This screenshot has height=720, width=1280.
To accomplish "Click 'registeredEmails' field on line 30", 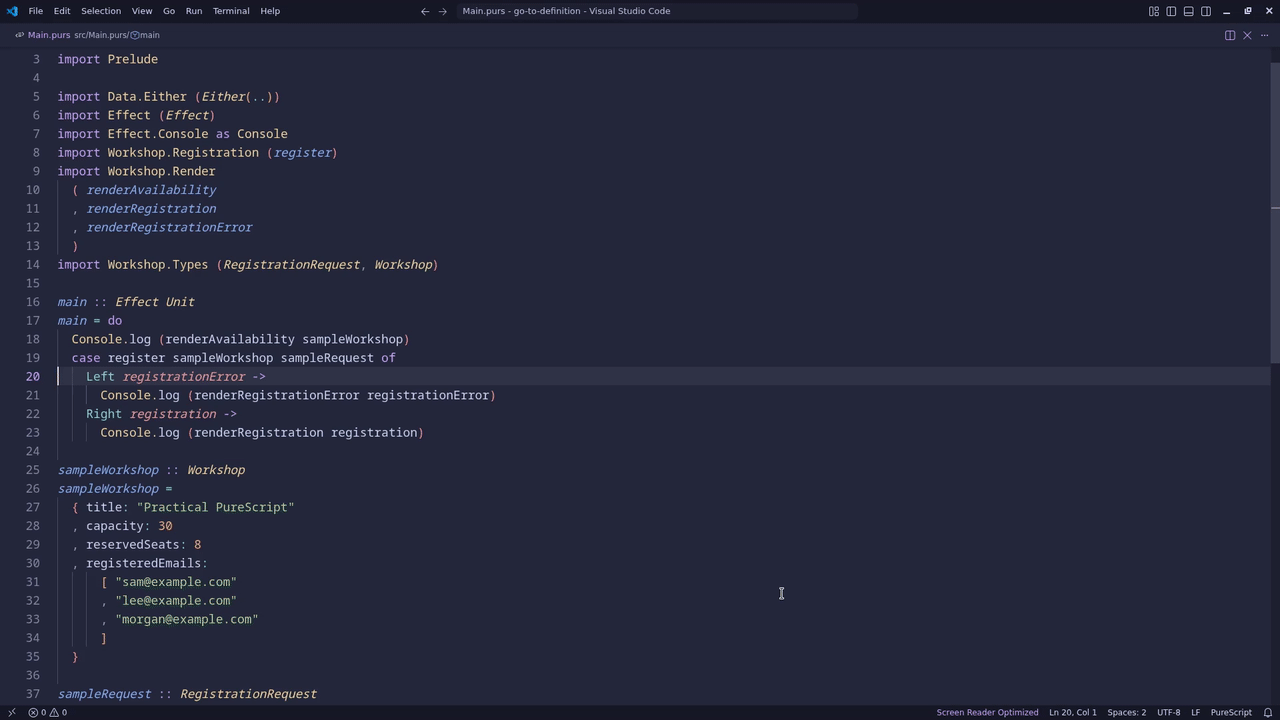I will tap(143, 563).
